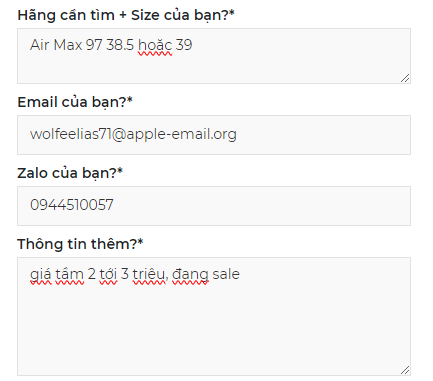Screen dimensions: 433x381
Task: Click the underlined word "đang"
Action: [x=190, y=275]
